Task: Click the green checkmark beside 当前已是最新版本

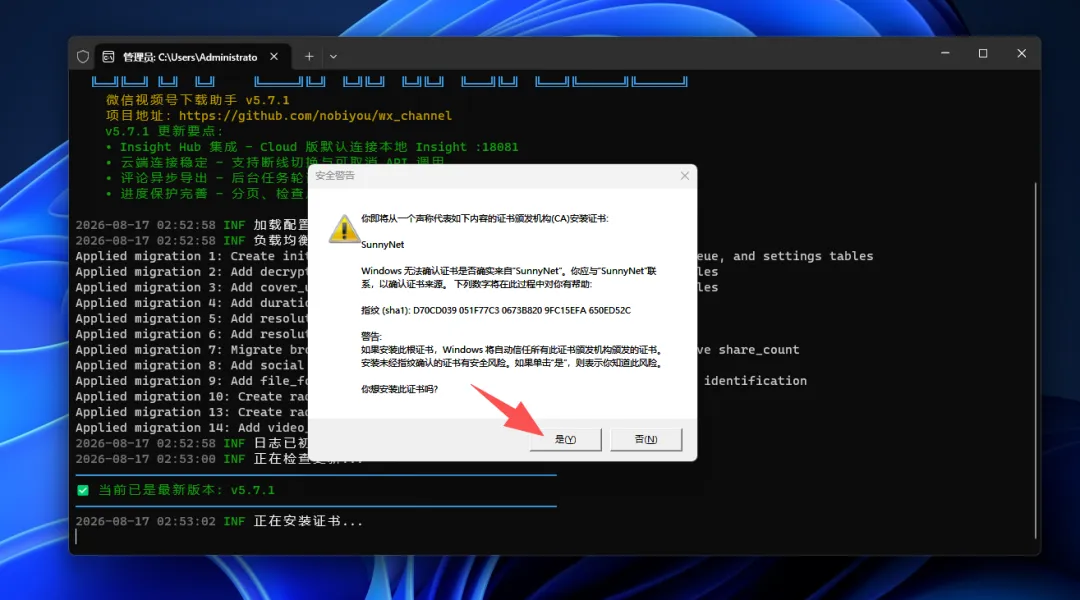Action: [x=83, y=490]
